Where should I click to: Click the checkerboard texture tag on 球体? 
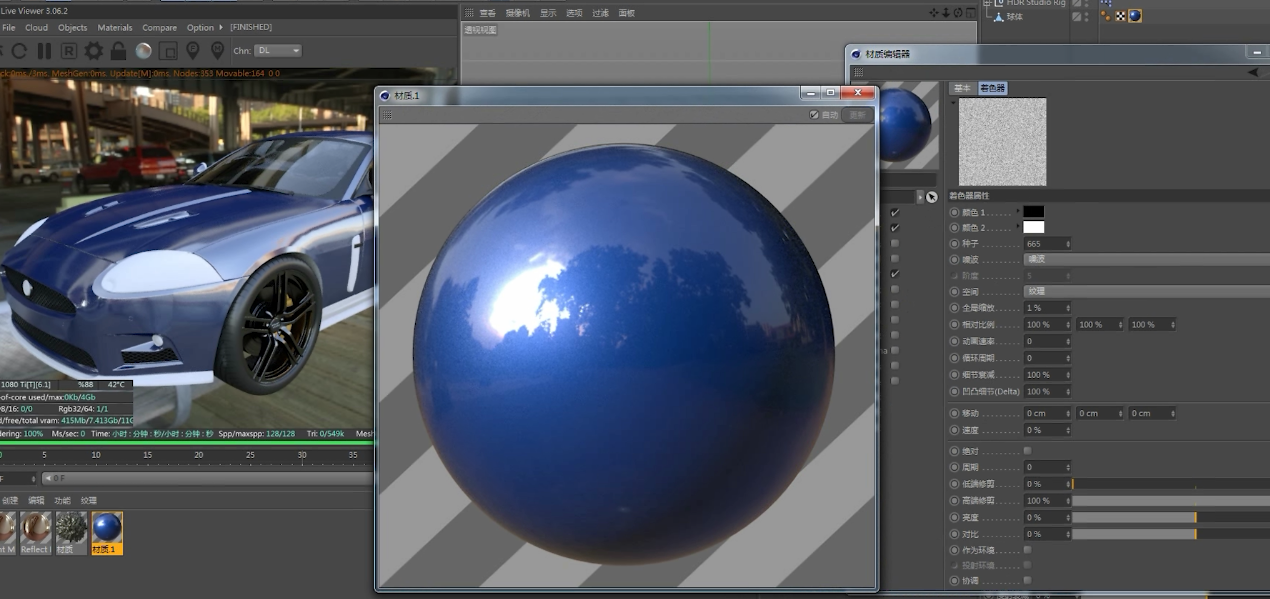1121,16
